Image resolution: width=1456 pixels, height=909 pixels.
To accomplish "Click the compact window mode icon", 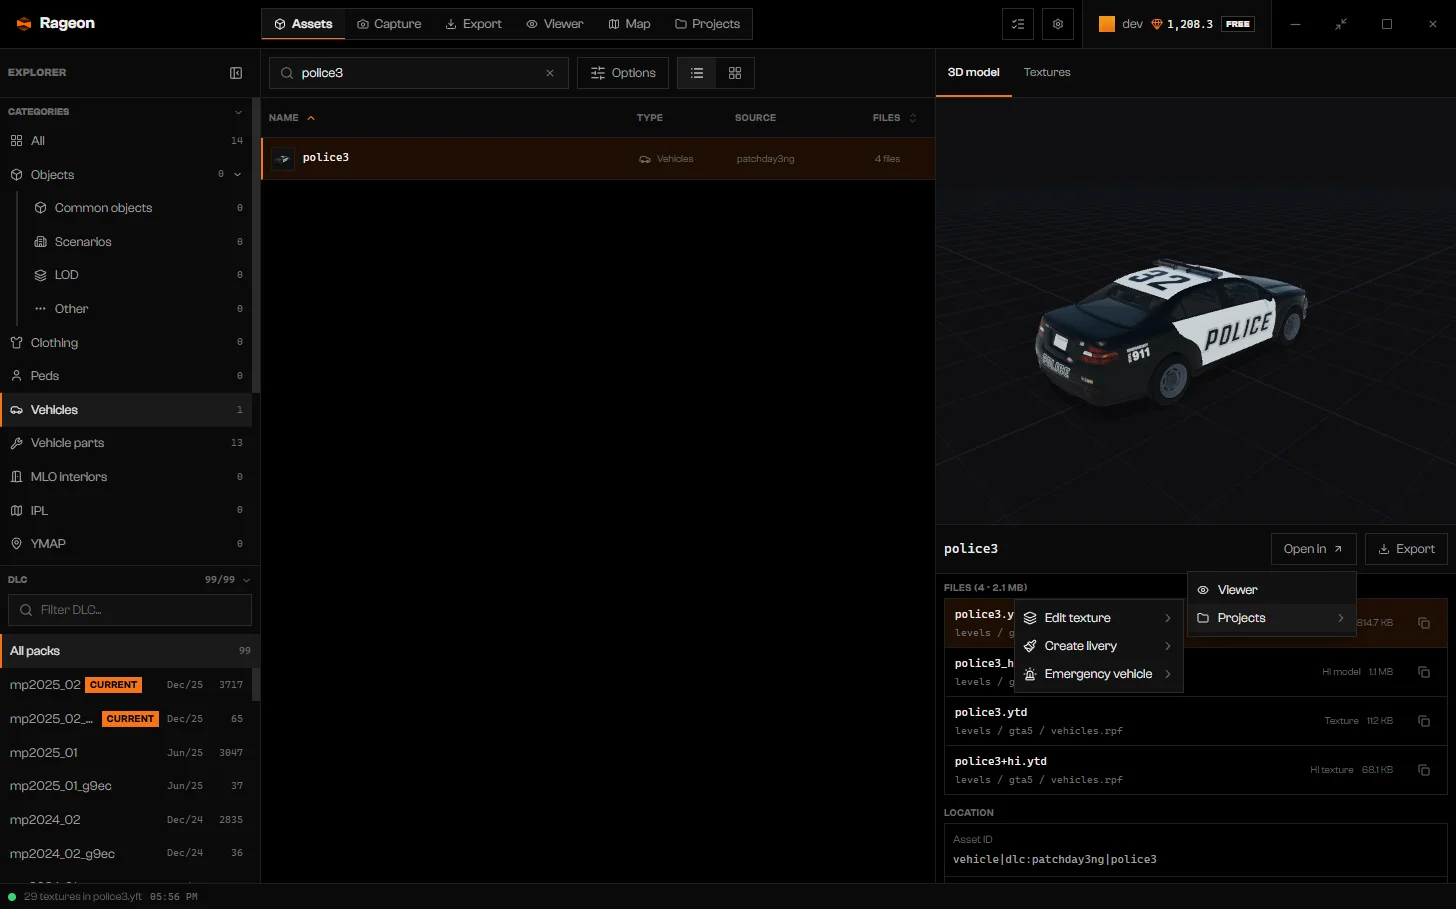I will [1341, 24].
